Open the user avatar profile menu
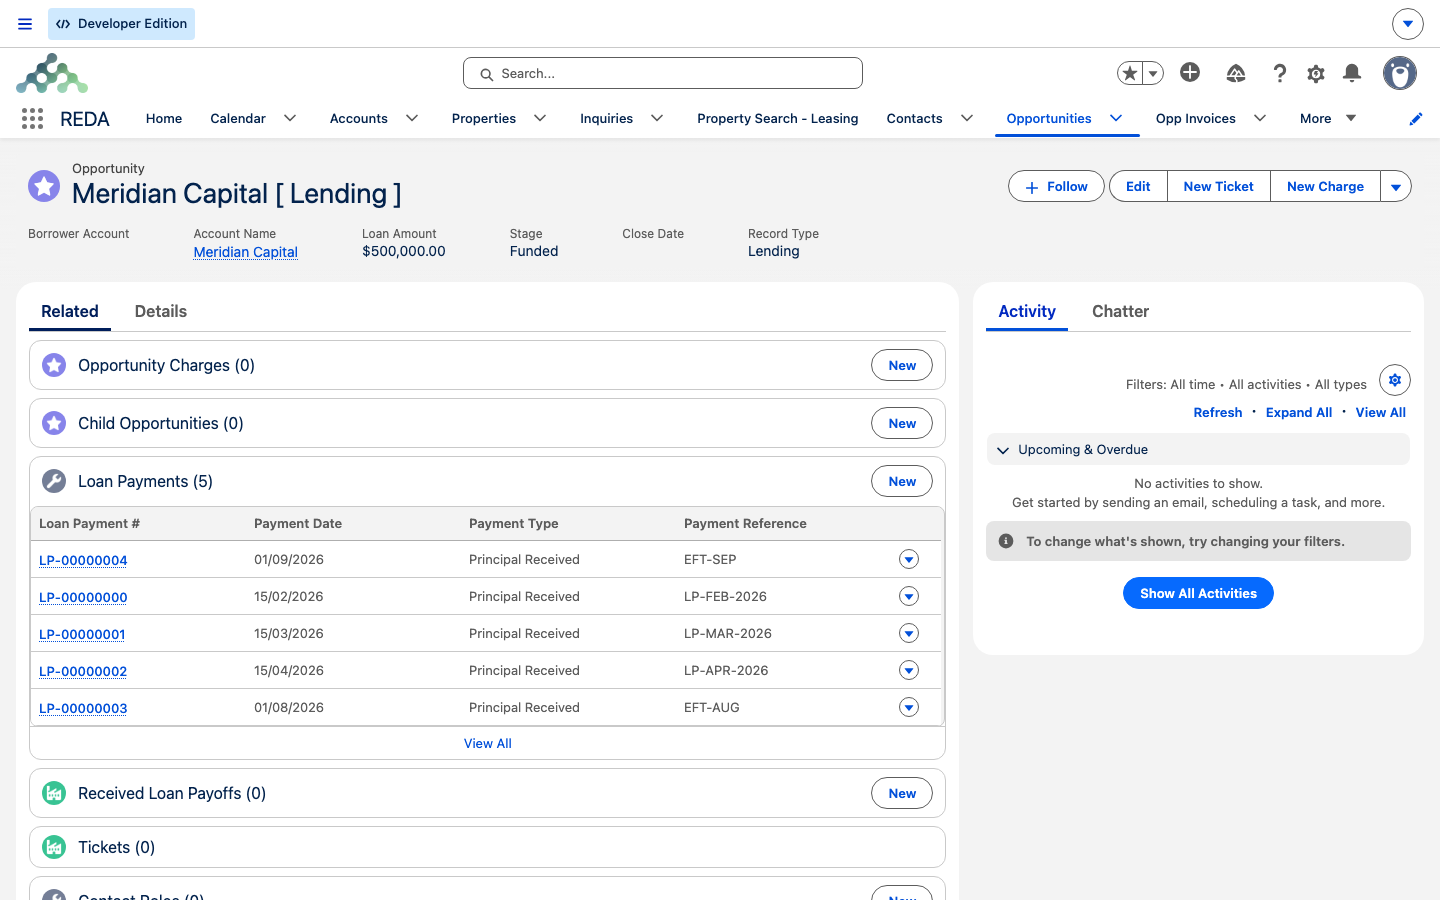 [x=1400, y=73]
